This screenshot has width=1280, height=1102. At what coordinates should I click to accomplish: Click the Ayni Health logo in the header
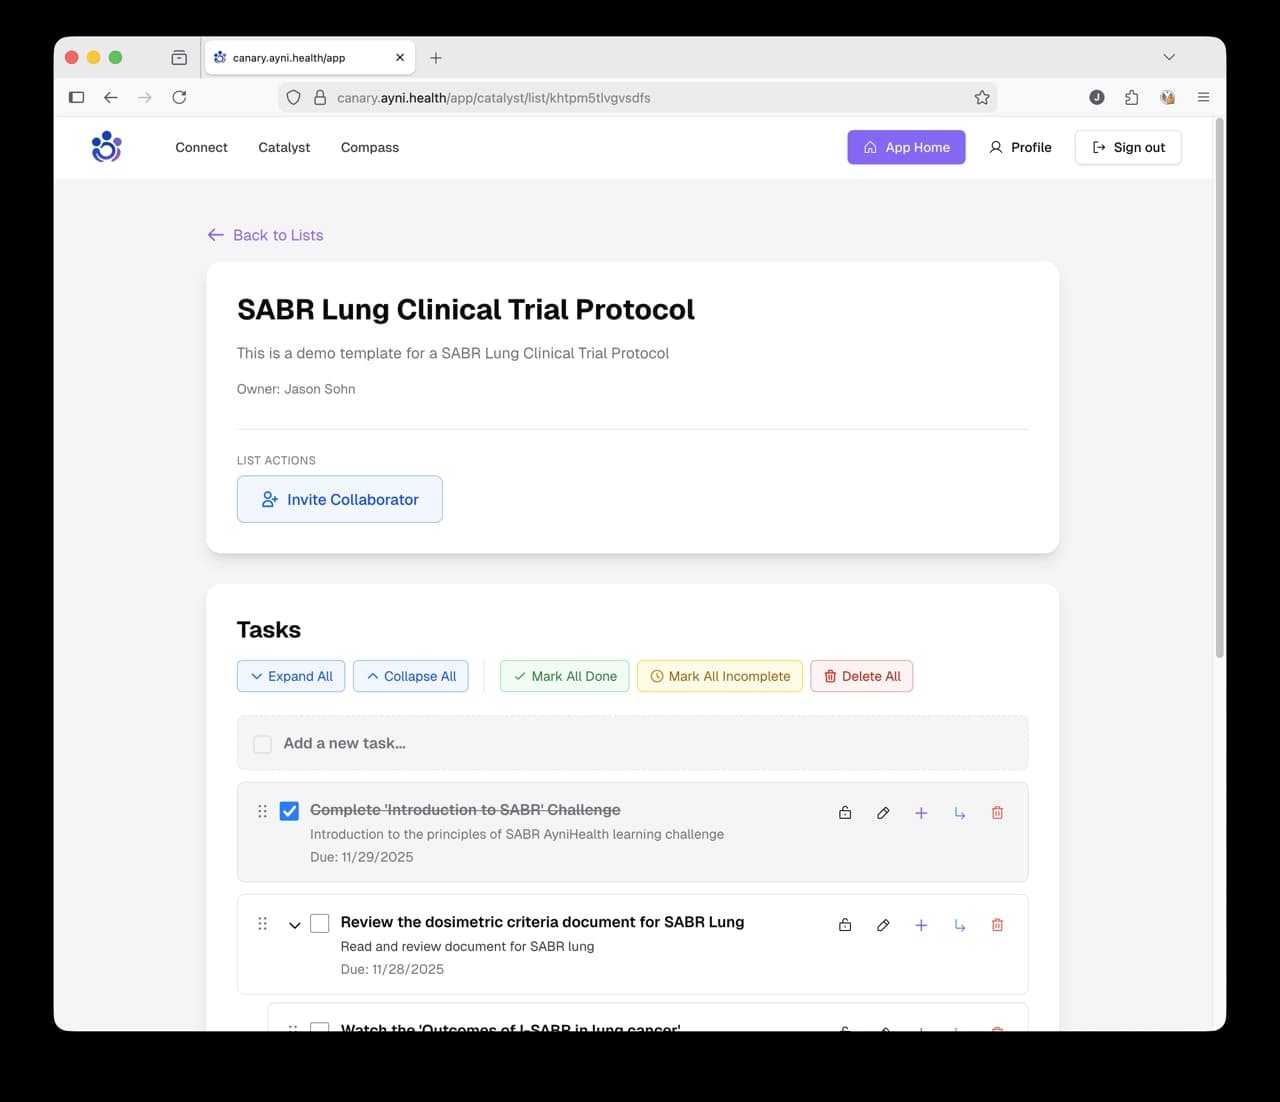pos(106,147)
